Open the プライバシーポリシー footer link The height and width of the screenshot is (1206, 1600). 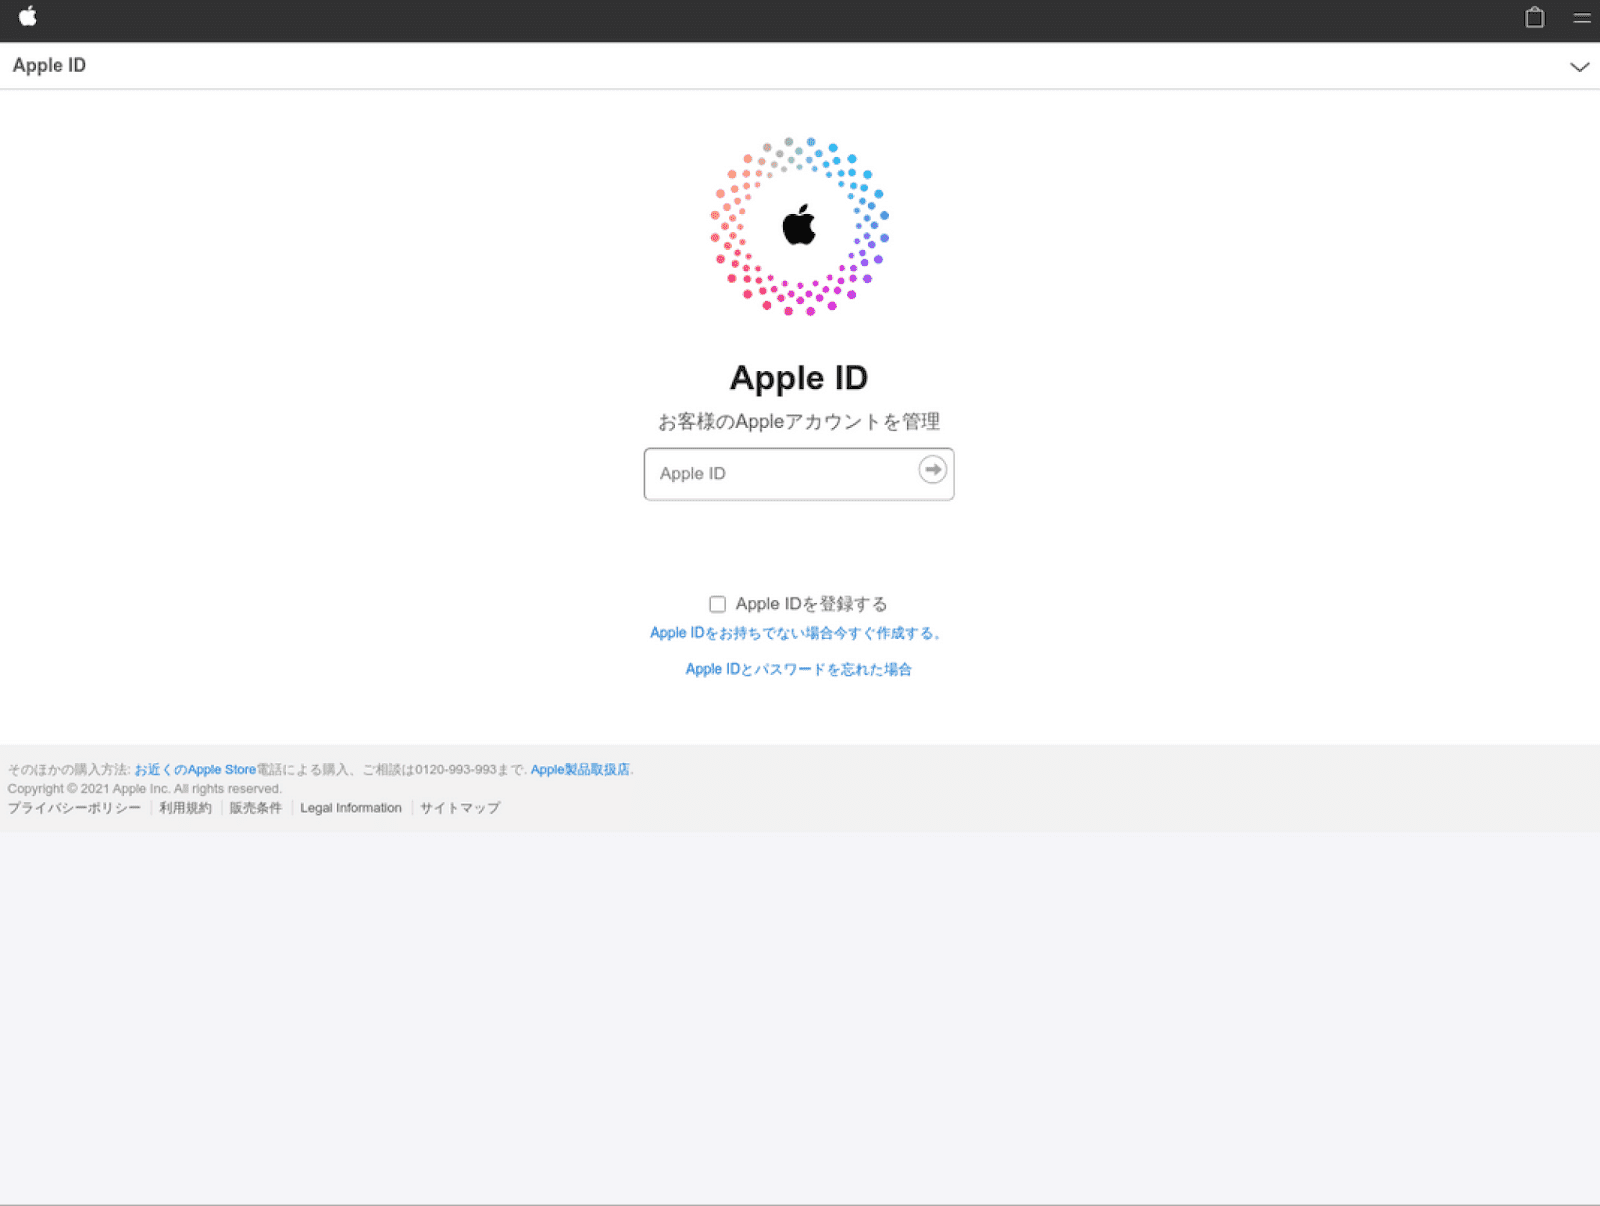click(x=74, y=808)
